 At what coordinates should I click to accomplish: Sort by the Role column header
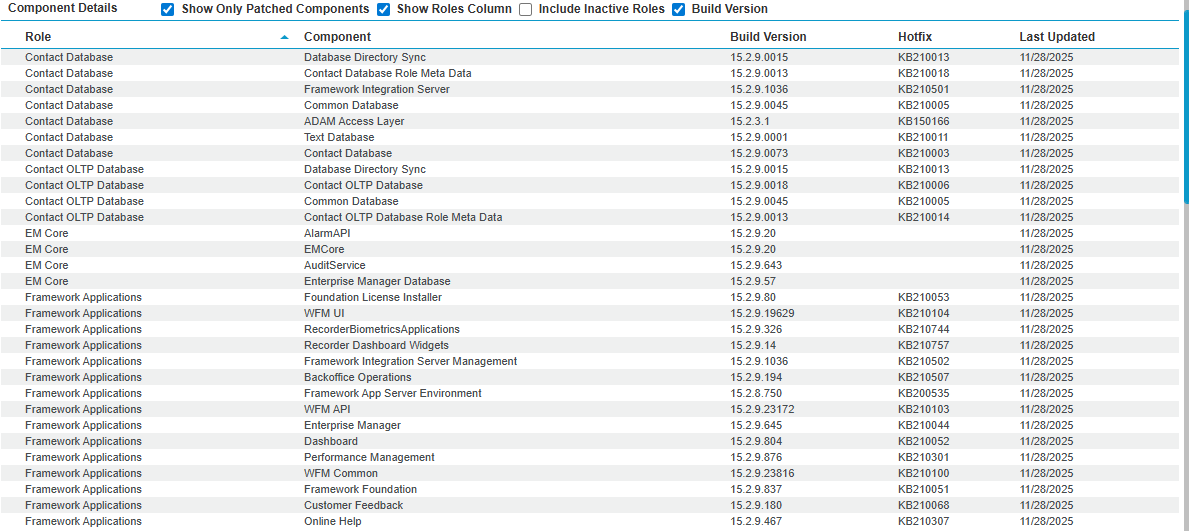(38, 37)
